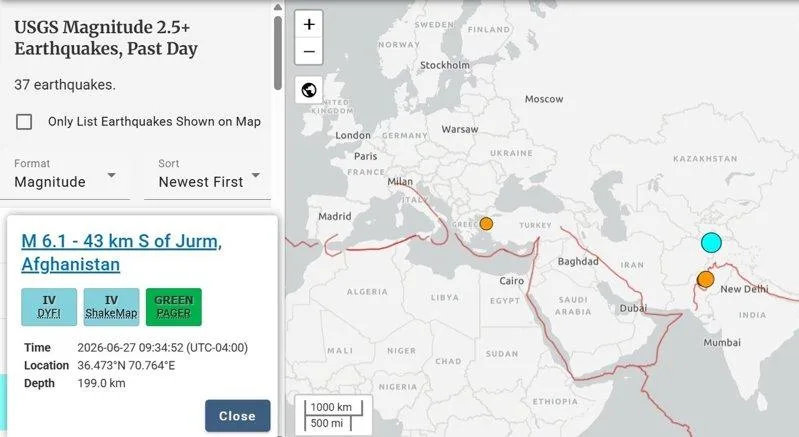Click the scrollbar up arrow
Screen dimensions: 799x437
tap(278, 7)
